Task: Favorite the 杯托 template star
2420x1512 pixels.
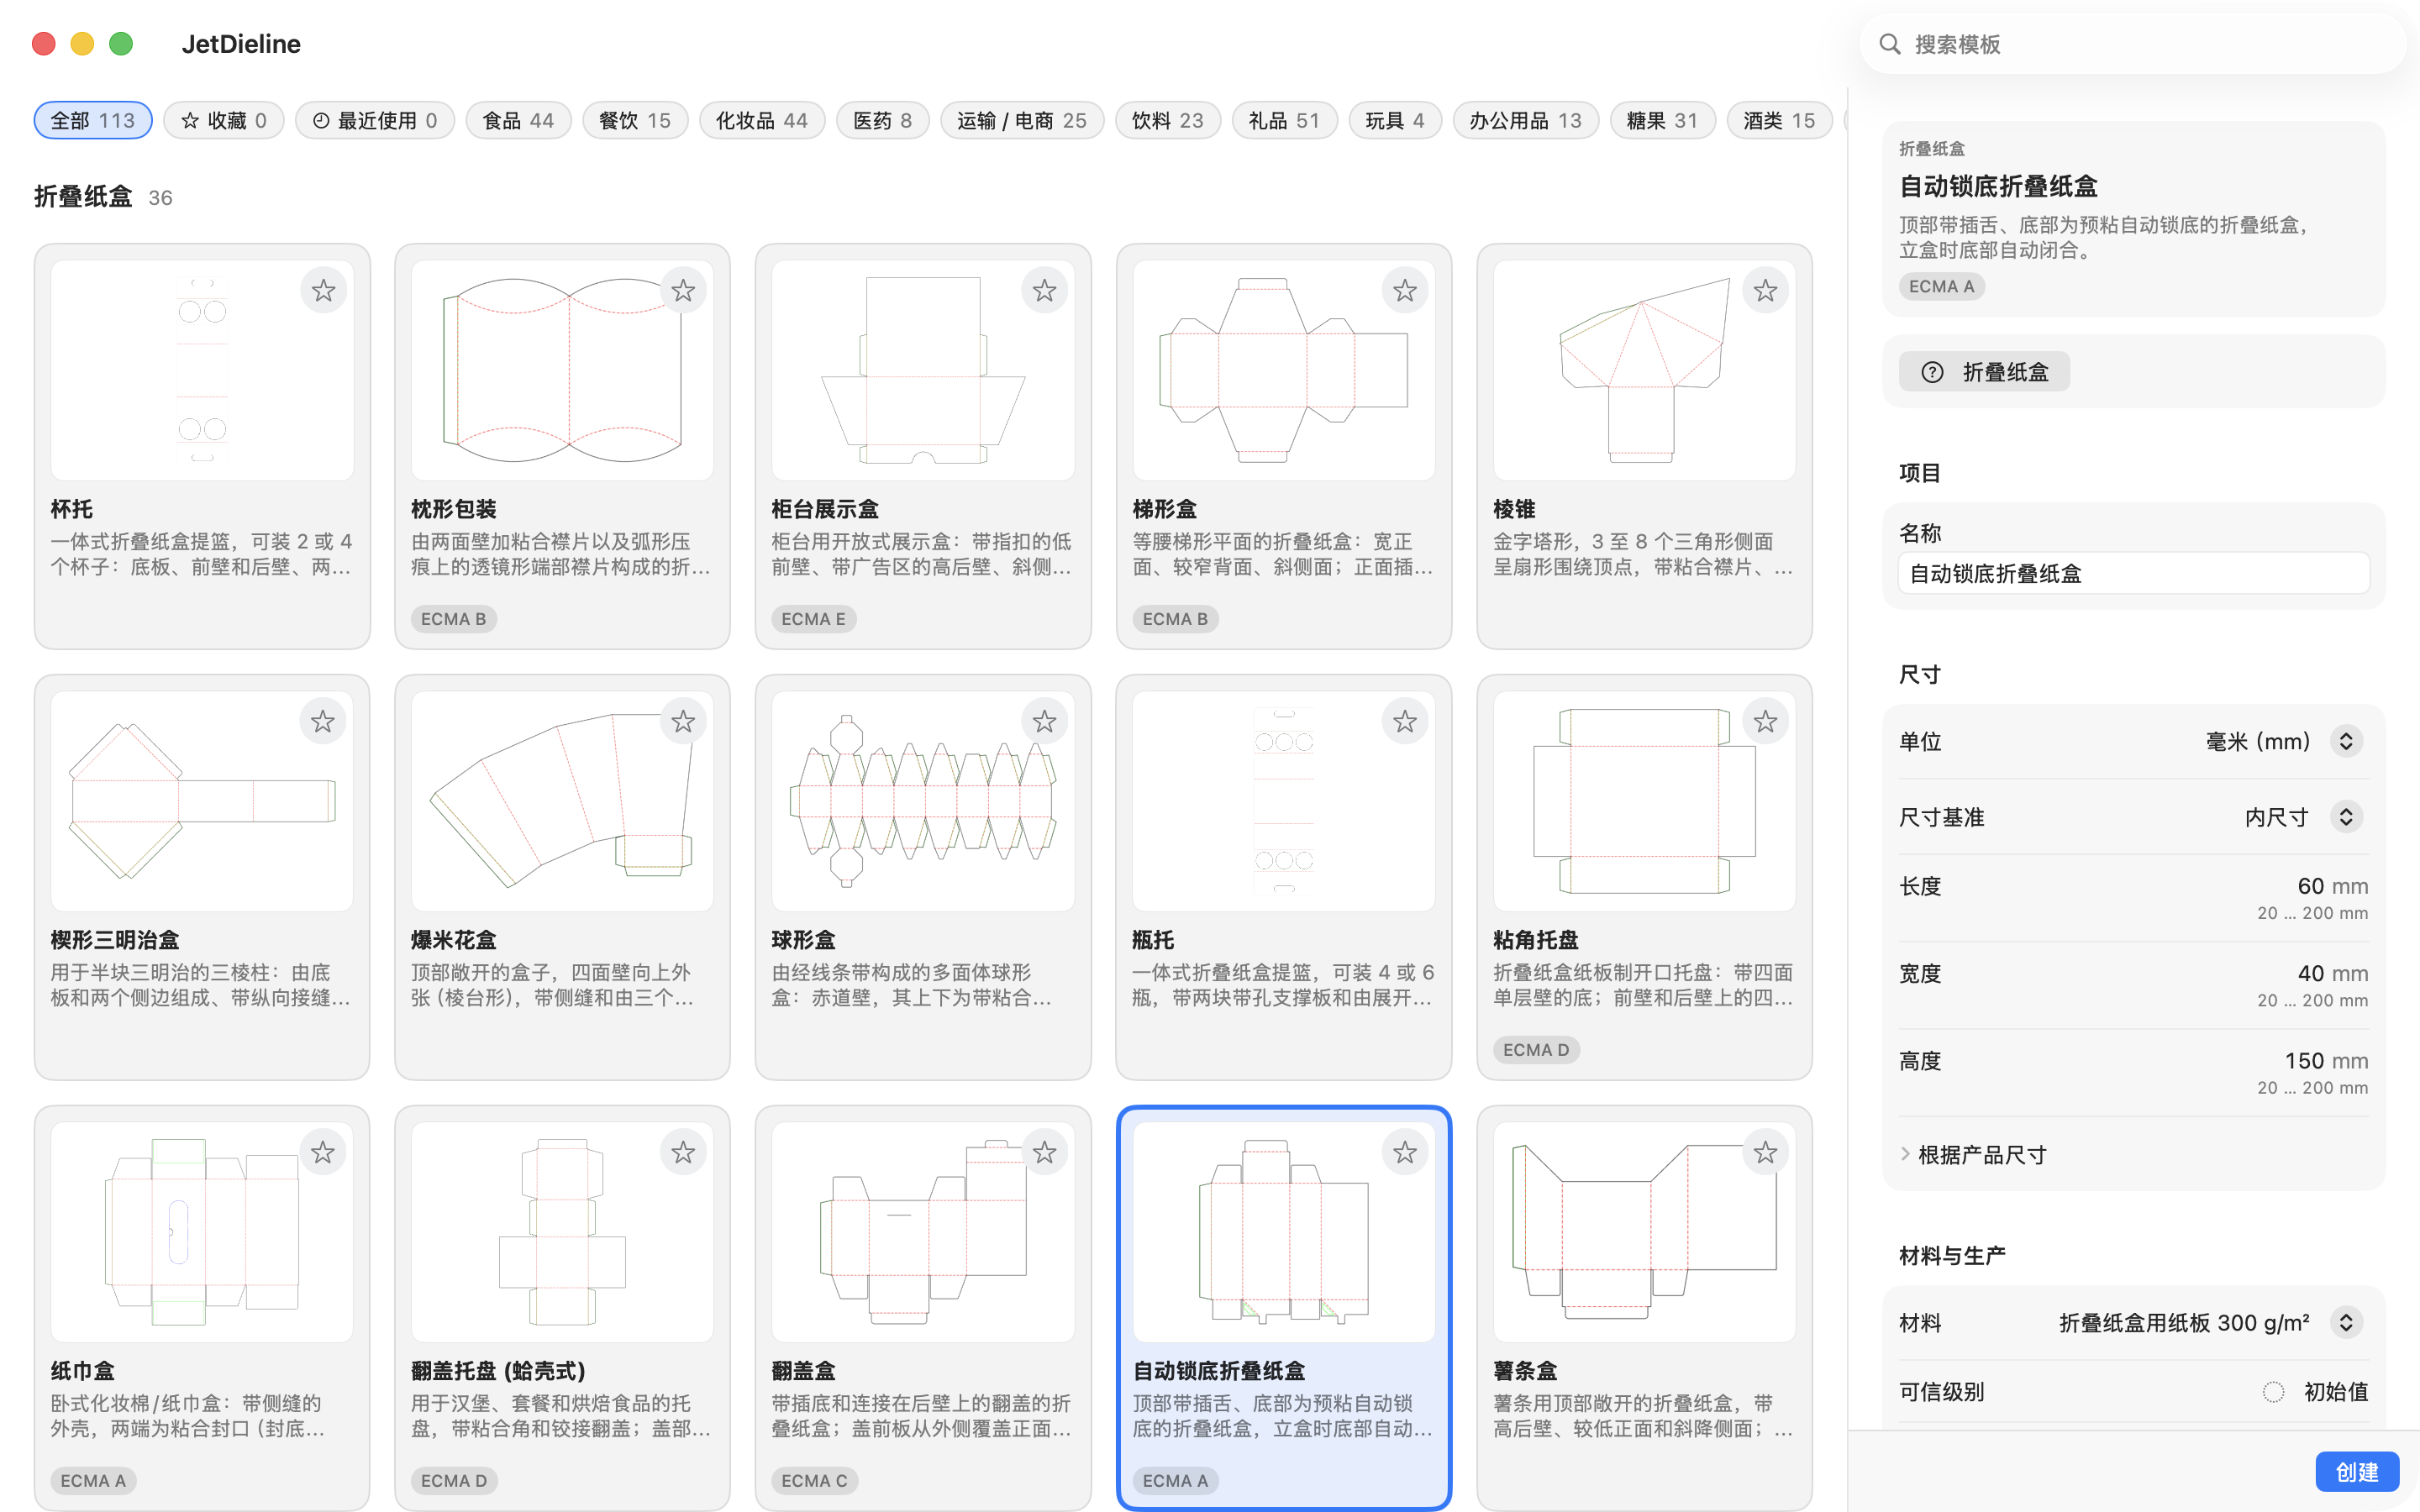Action: click(323, 291)
